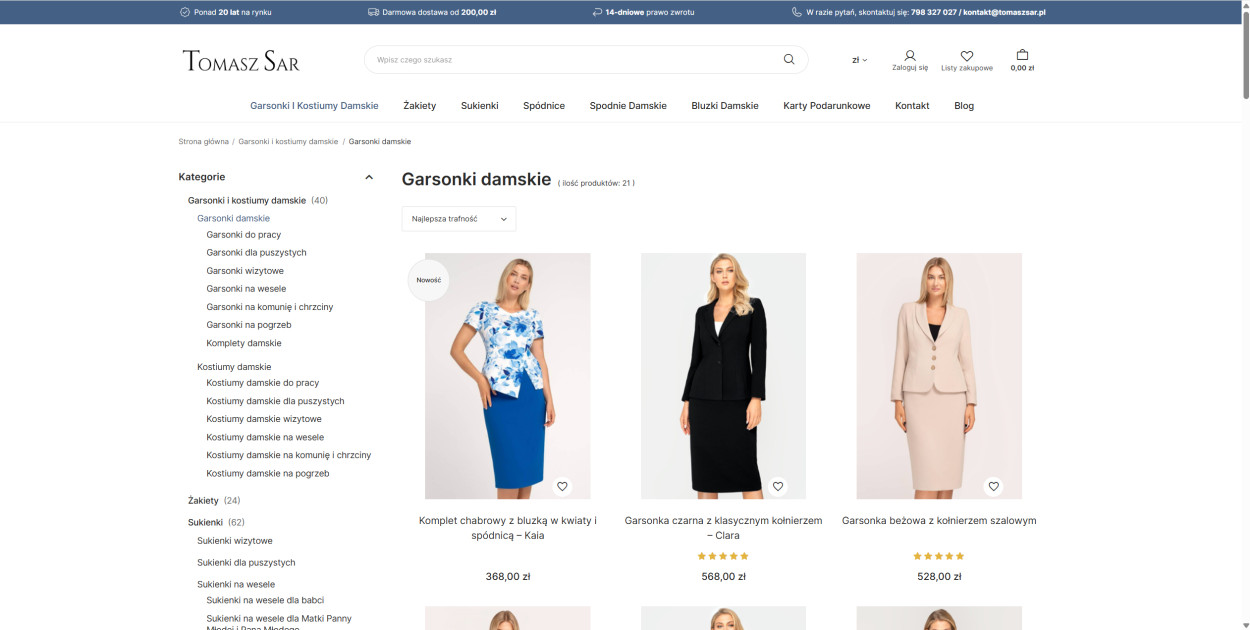The width and height of the screenshot is (1250, 630).
Task: Click the search magnifier icon
Action: coord(789,60)
